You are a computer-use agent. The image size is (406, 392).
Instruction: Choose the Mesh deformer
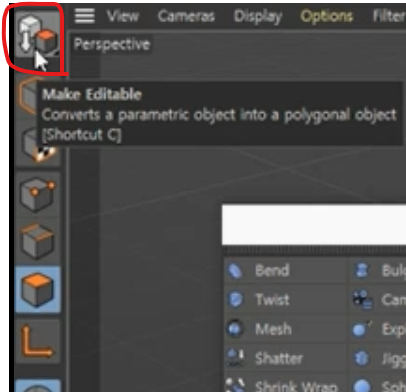pos(285,329)
